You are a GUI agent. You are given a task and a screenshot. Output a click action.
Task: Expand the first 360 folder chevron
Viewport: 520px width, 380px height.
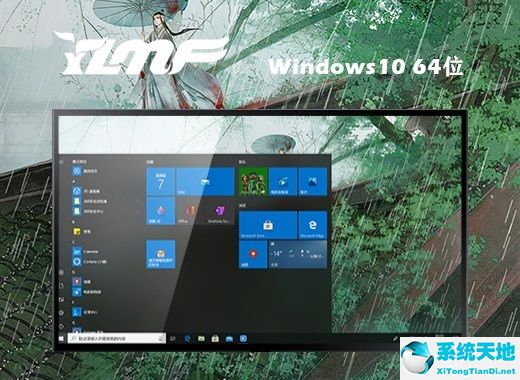click(x=138, y=201)
